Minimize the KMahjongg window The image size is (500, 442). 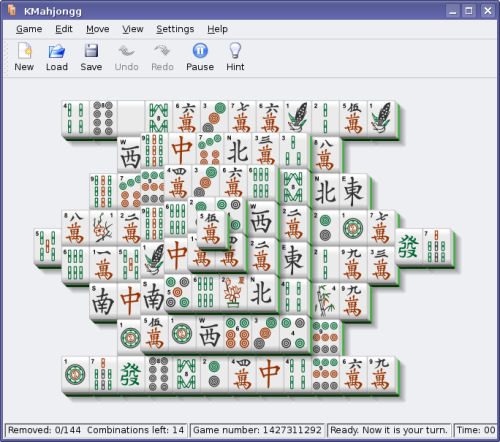tap(453, 11)
